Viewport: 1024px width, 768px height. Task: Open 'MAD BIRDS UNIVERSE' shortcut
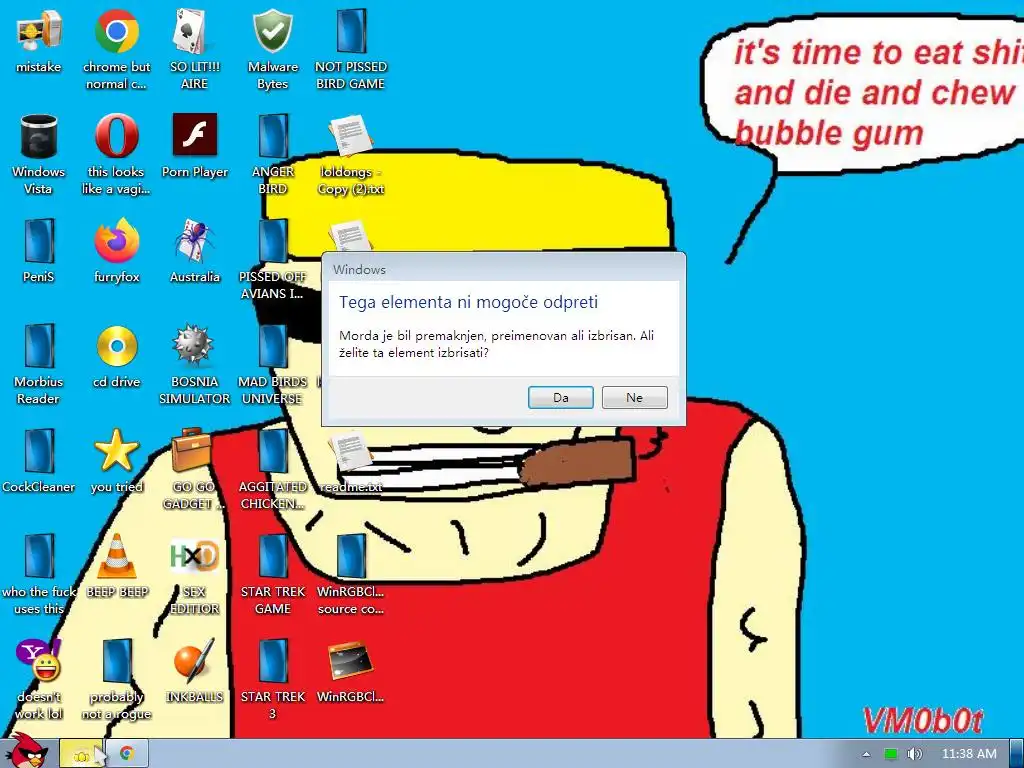(x=272, y=364)
